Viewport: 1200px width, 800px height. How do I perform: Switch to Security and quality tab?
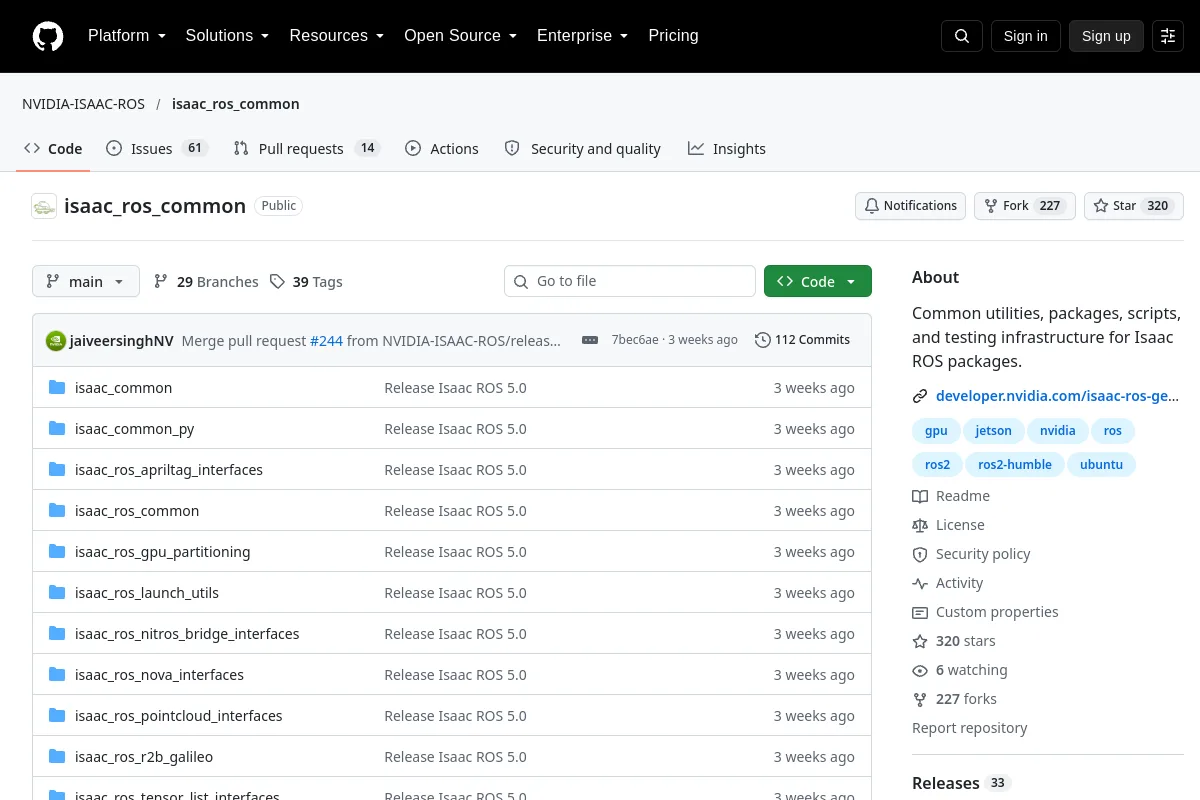click(582, 148)
